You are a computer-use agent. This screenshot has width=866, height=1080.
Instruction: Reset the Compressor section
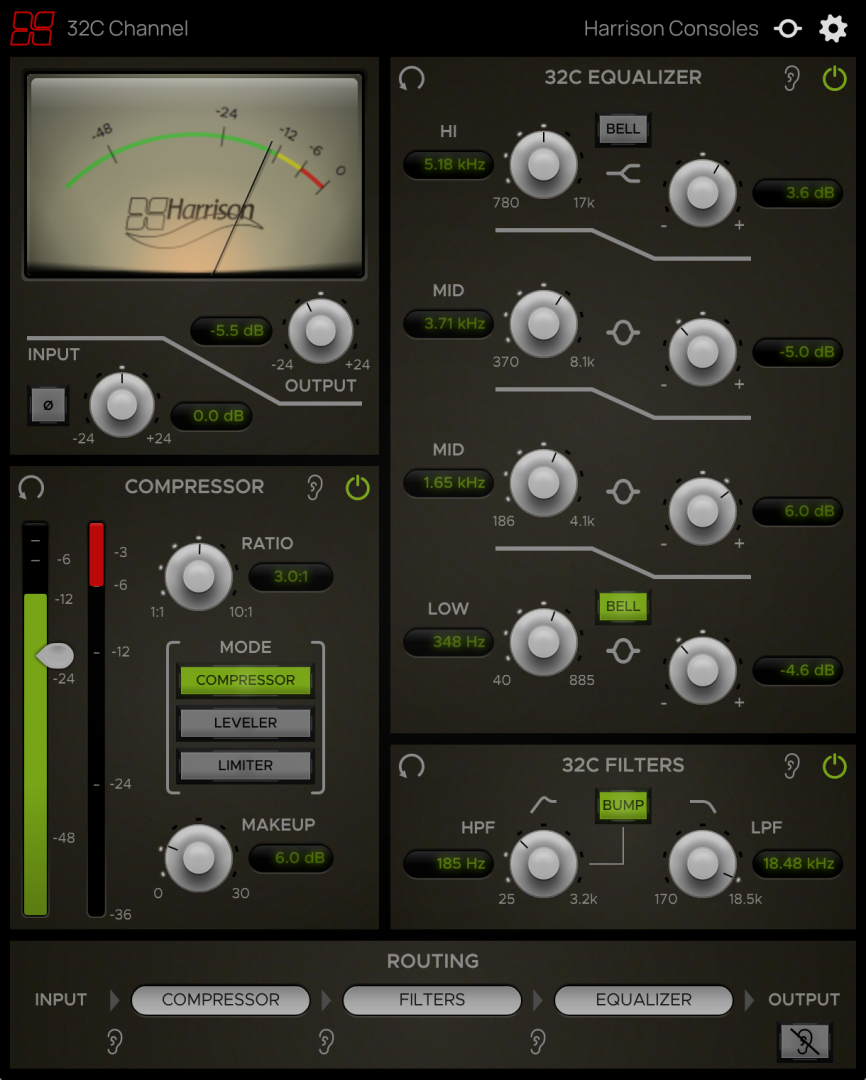[x=31, y=488]
